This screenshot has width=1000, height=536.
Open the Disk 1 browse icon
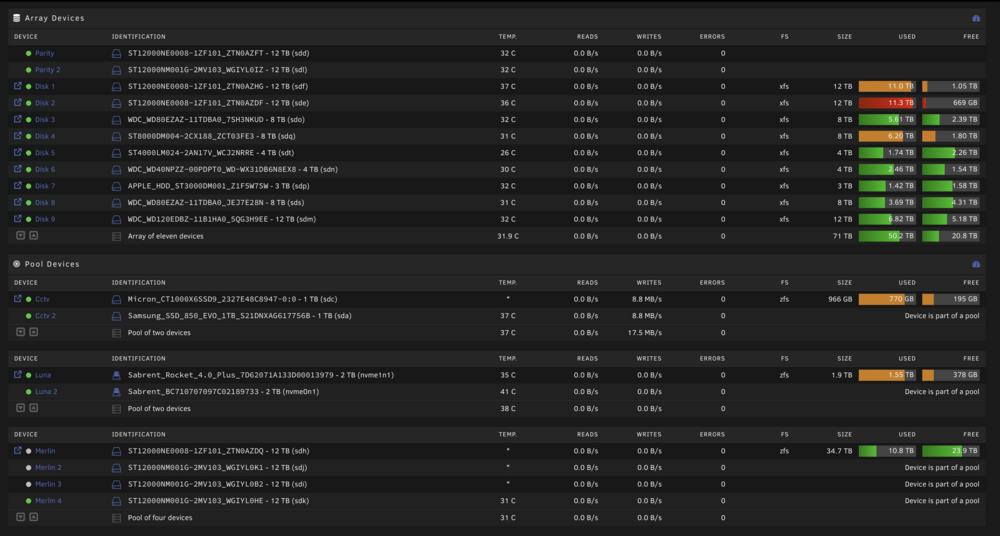click(18, 86)
